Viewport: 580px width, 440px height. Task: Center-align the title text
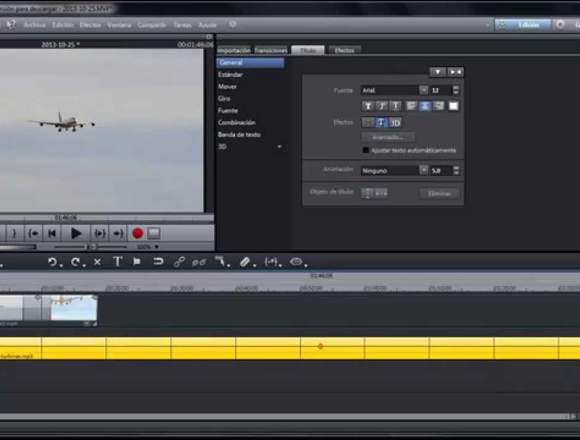tap(425, 106)
